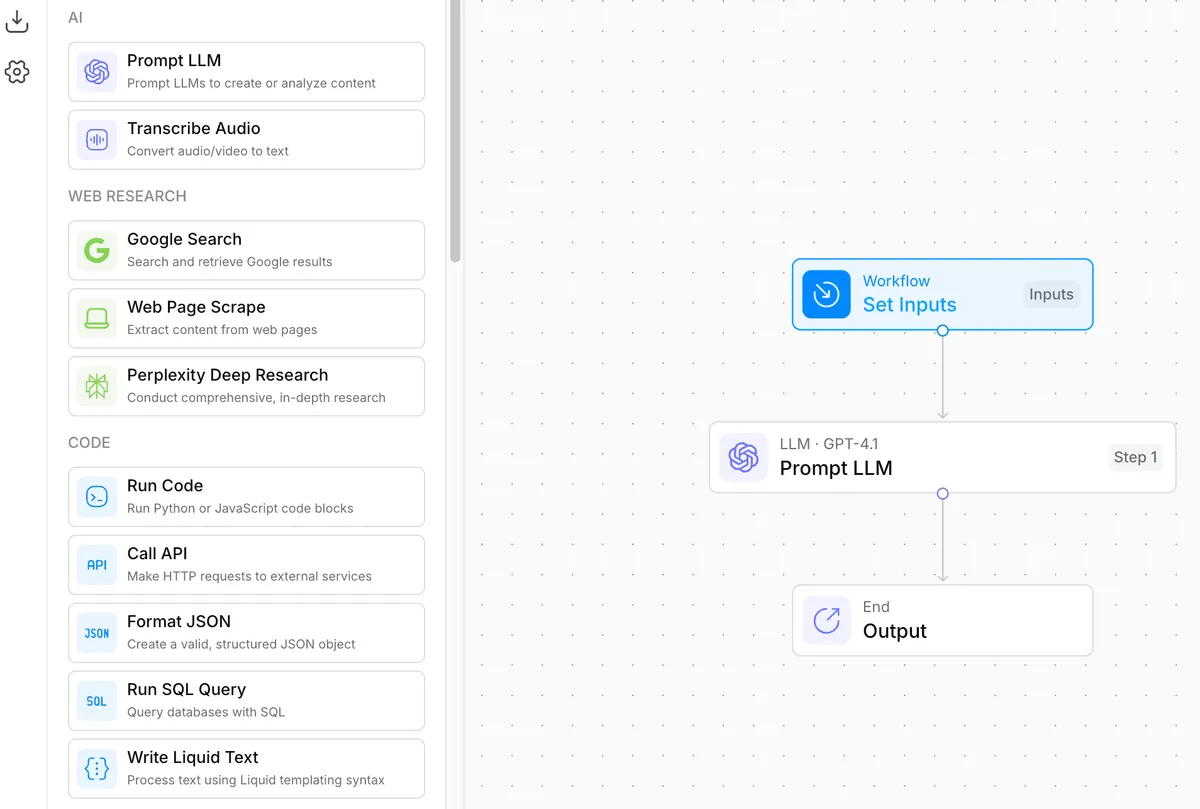Click the Call API icon

97,565
